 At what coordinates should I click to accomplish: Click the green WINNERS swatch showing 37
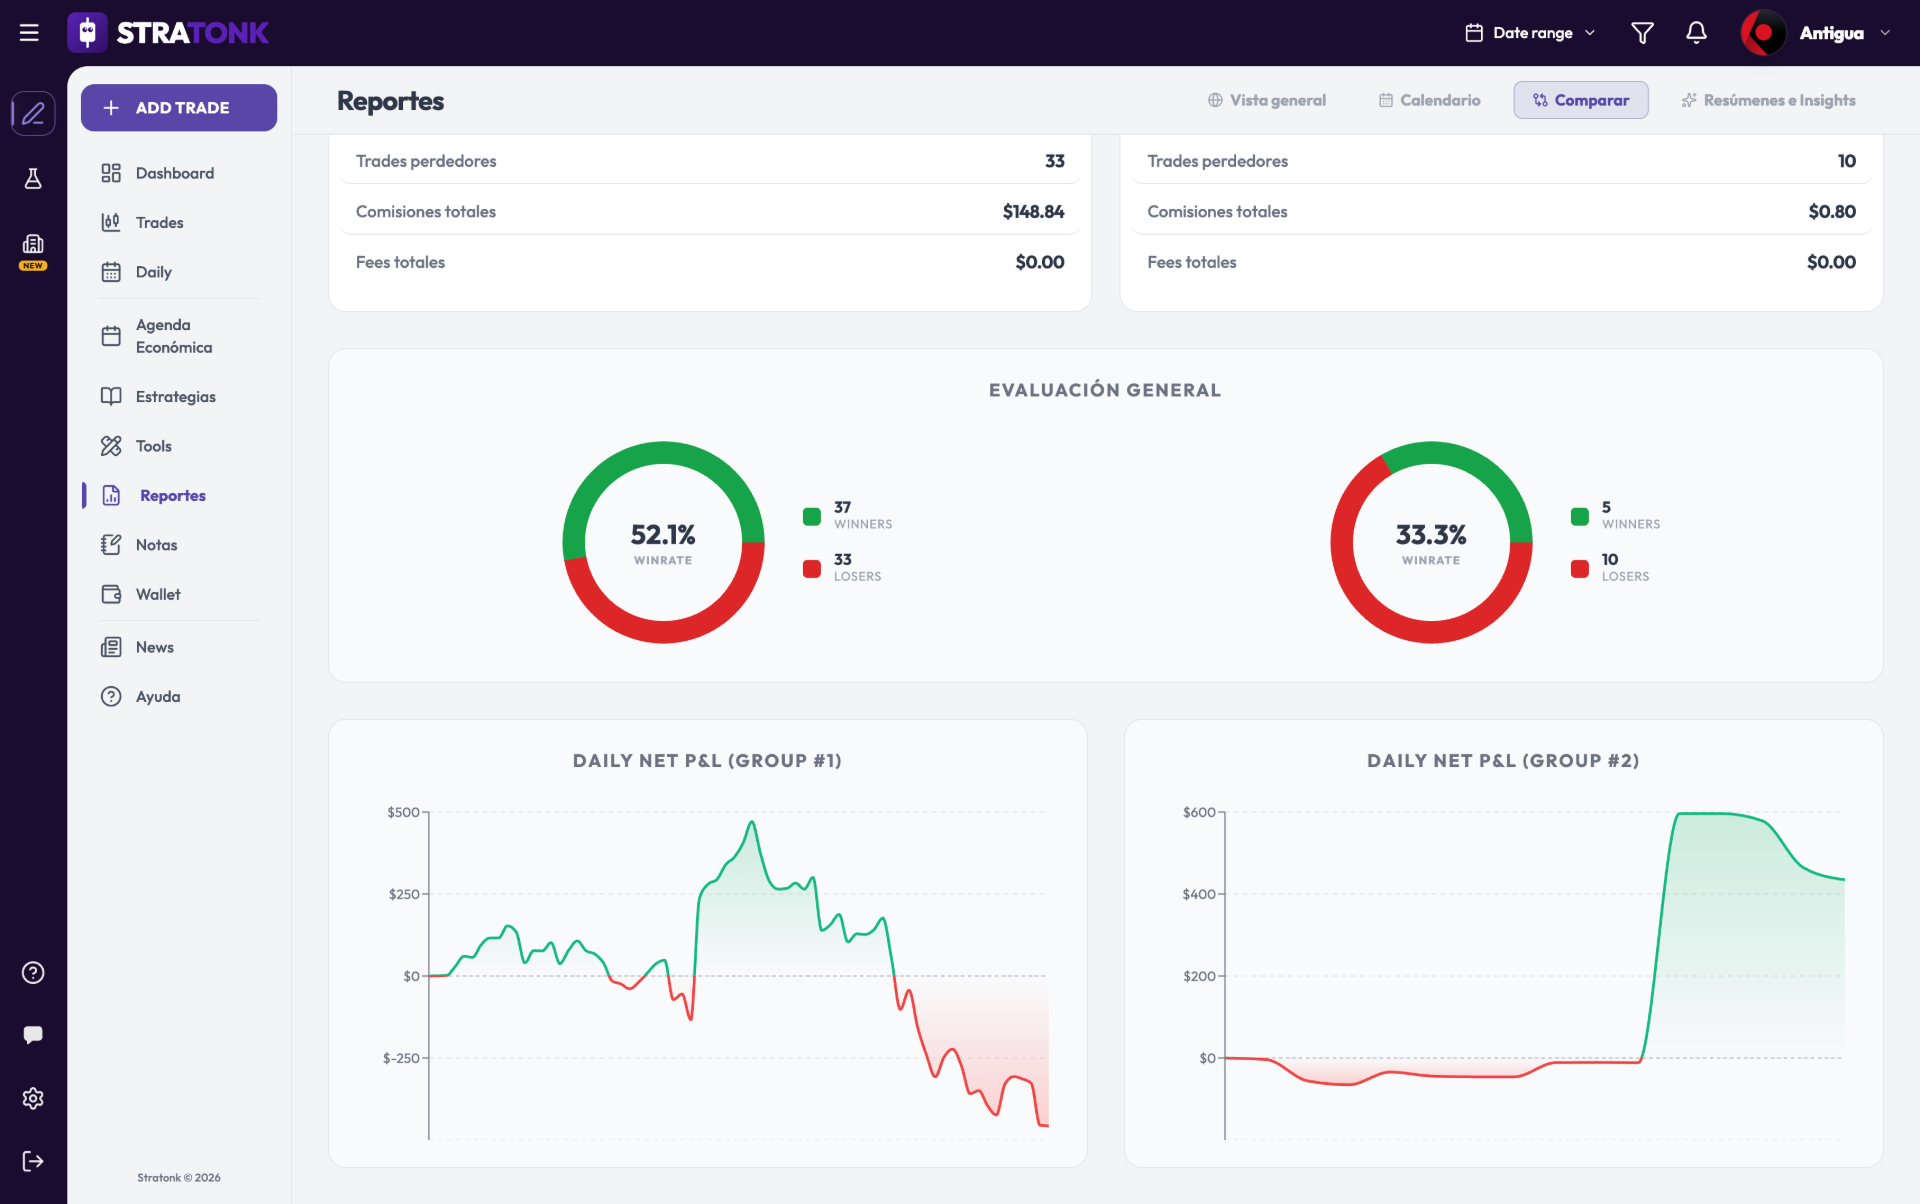point(812,516)
